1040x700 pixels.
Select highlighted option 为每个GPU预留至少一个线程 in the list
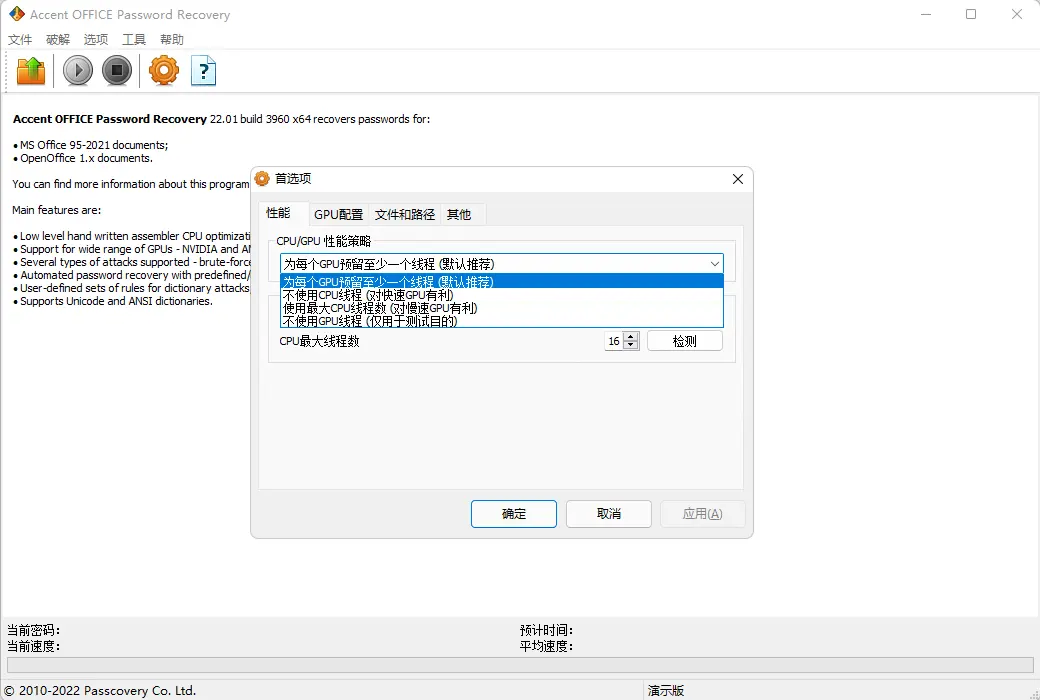(x=501, y=282)
